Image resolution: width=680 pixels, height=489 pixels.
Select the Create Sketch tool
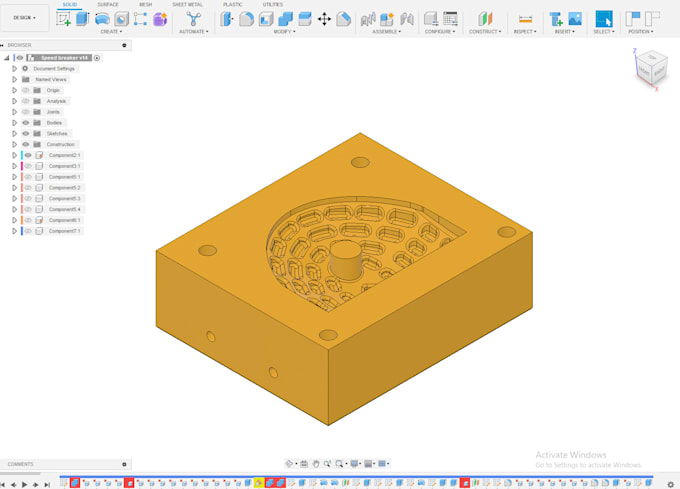pyautogui.click(x=63, y=19)
